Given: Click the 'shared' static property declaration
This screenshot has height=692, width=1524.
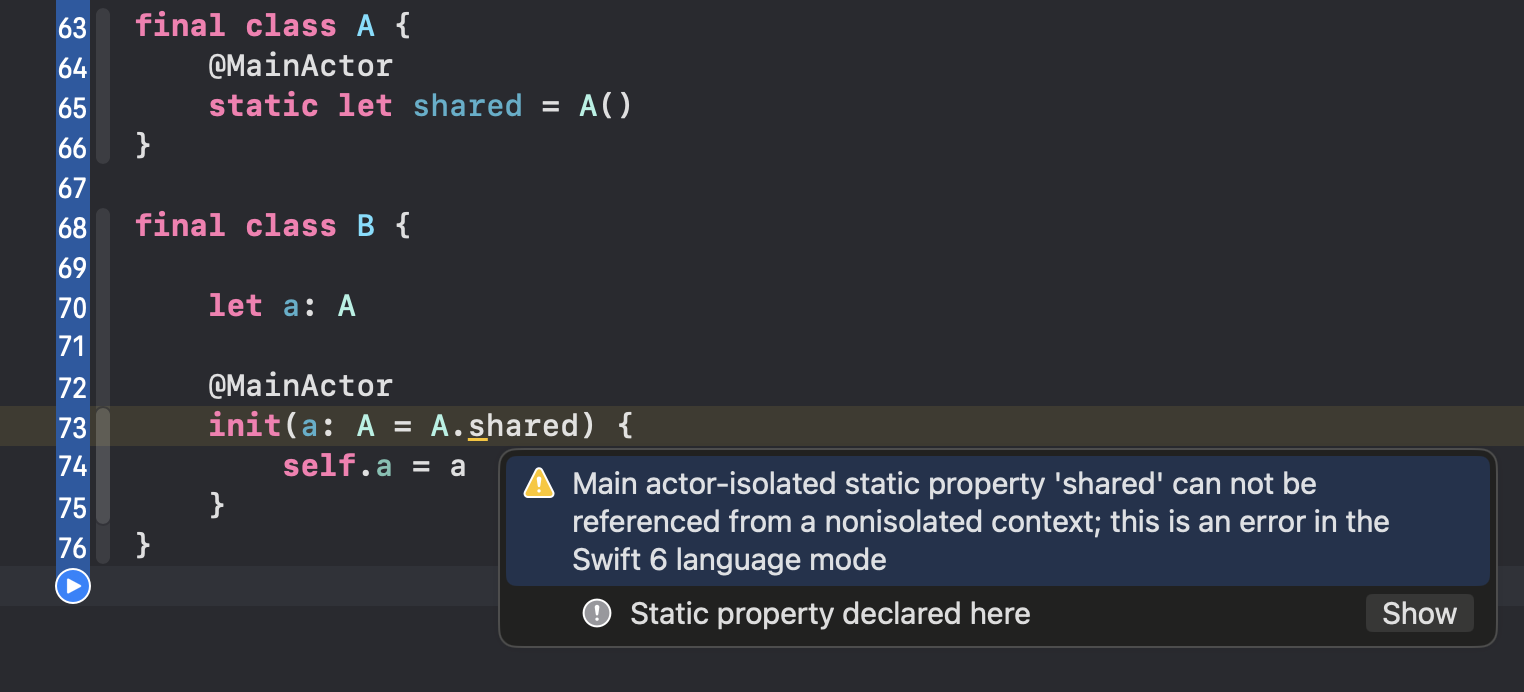Looking at the screenshot, I should click(468, 106).
